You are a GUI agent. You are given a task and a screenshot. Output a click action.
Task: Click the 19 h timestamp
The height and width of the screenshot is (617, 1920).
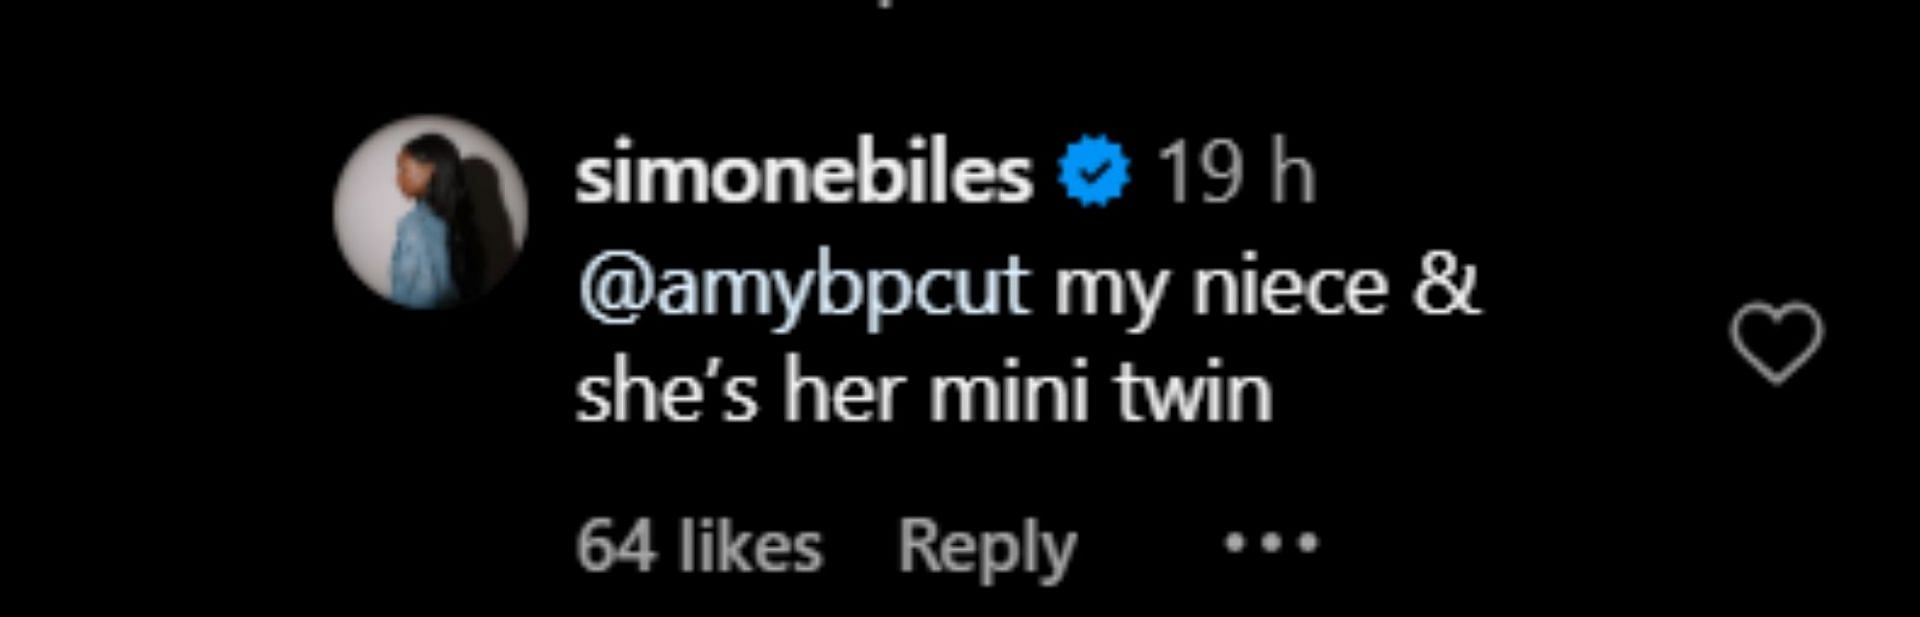click(x=1235, y=174)
